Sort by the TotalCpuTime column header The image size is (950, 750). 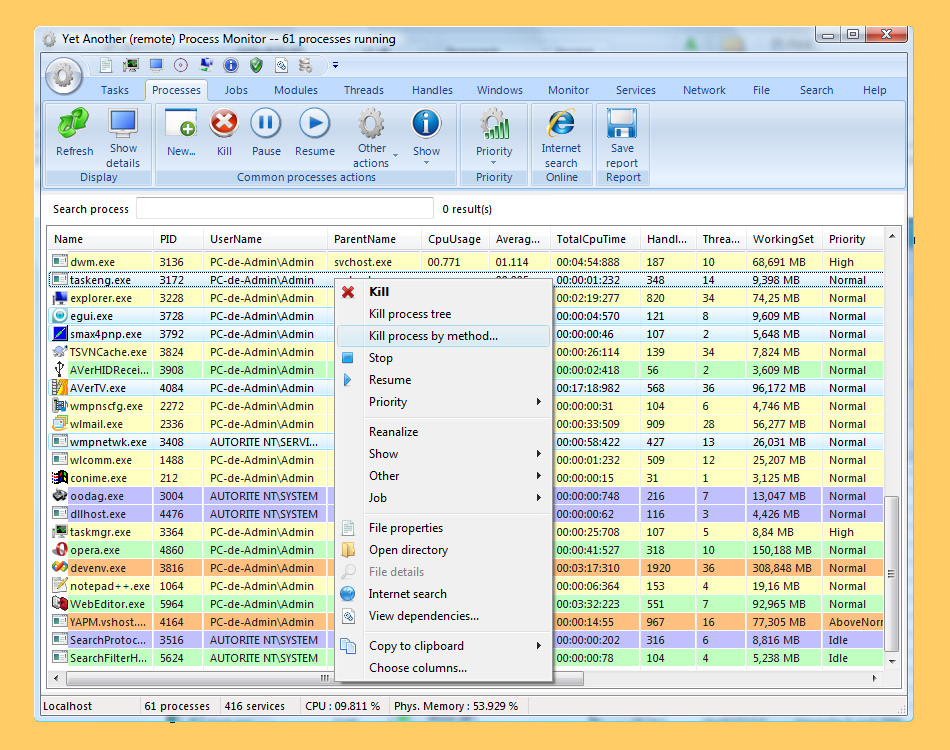(594, 239)
